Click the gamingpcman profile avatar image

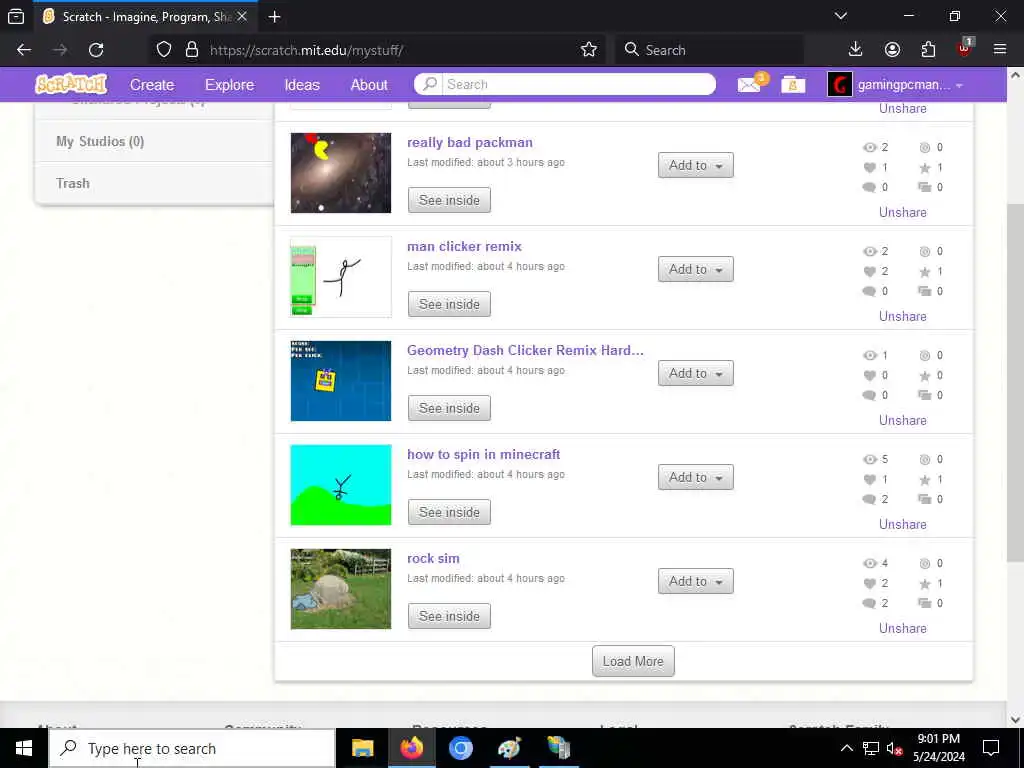[840, 84]
